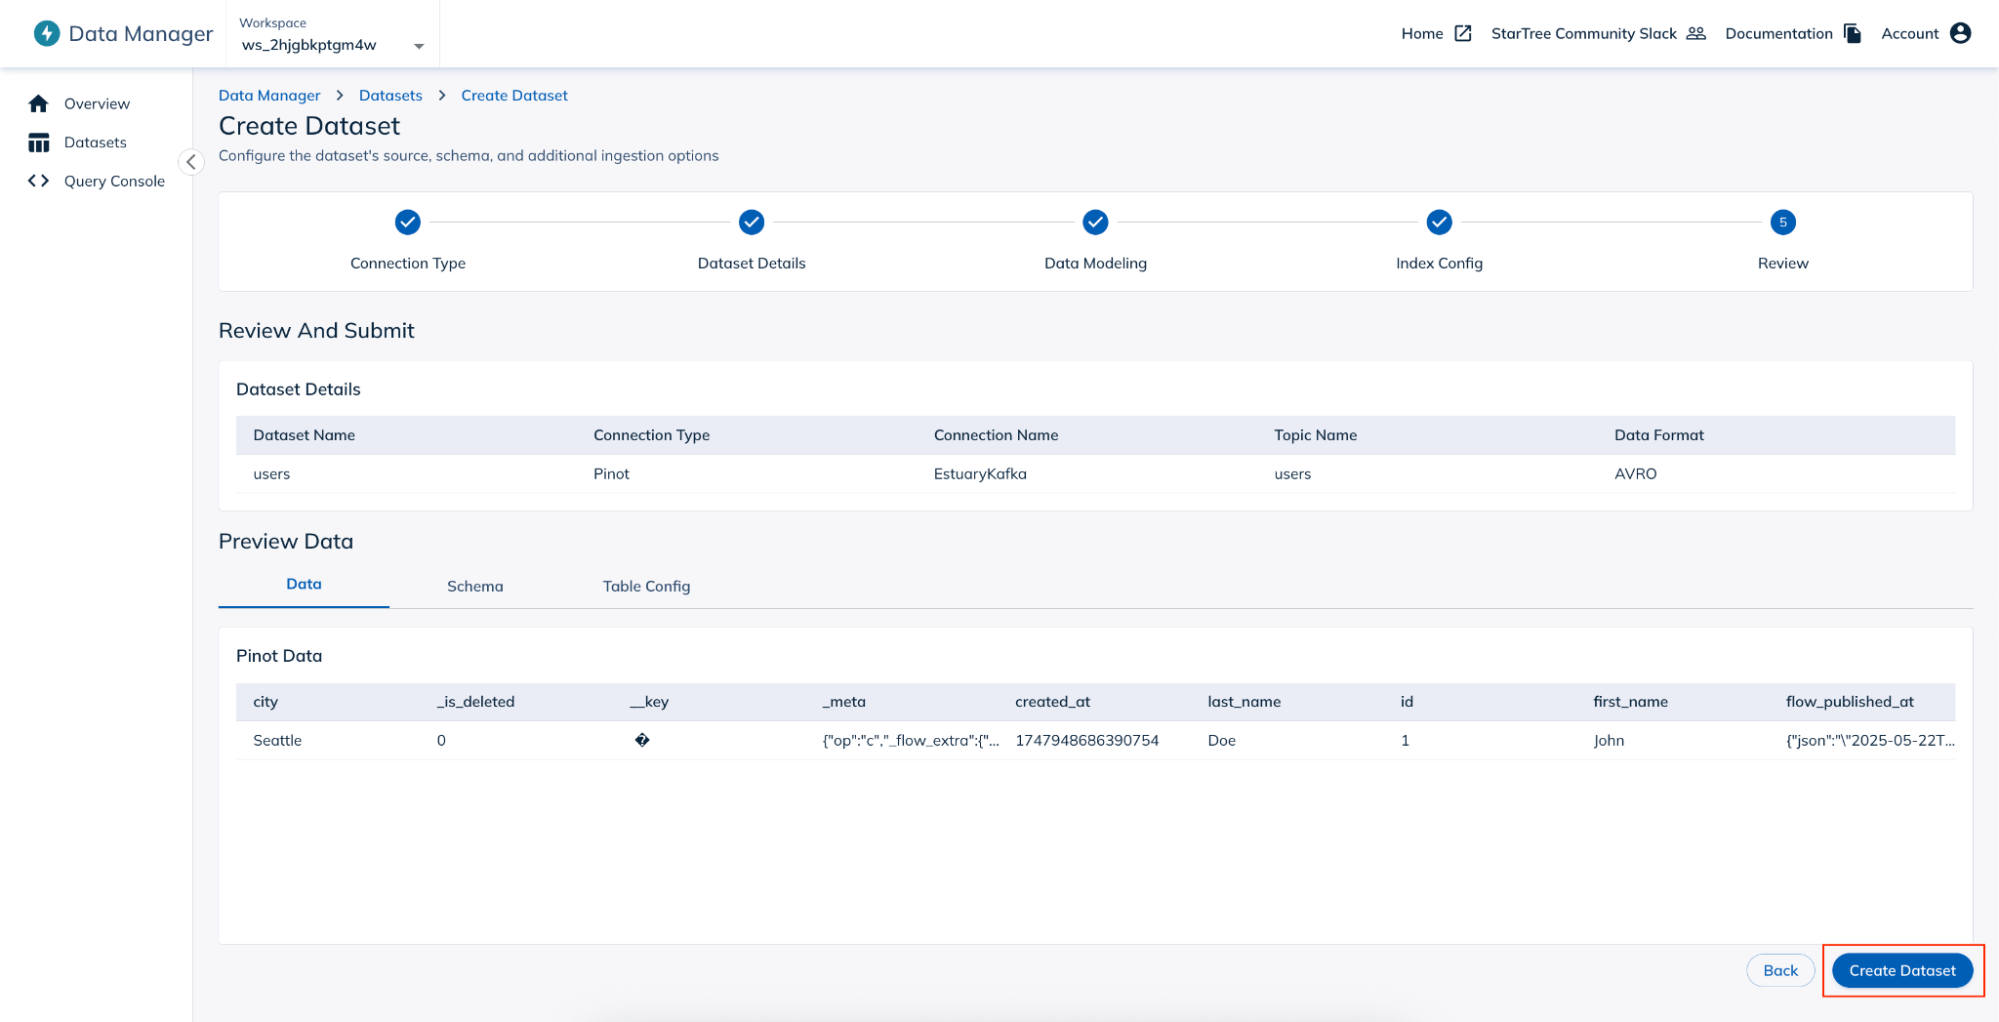Click the Review step number 5 circle

1783,222
